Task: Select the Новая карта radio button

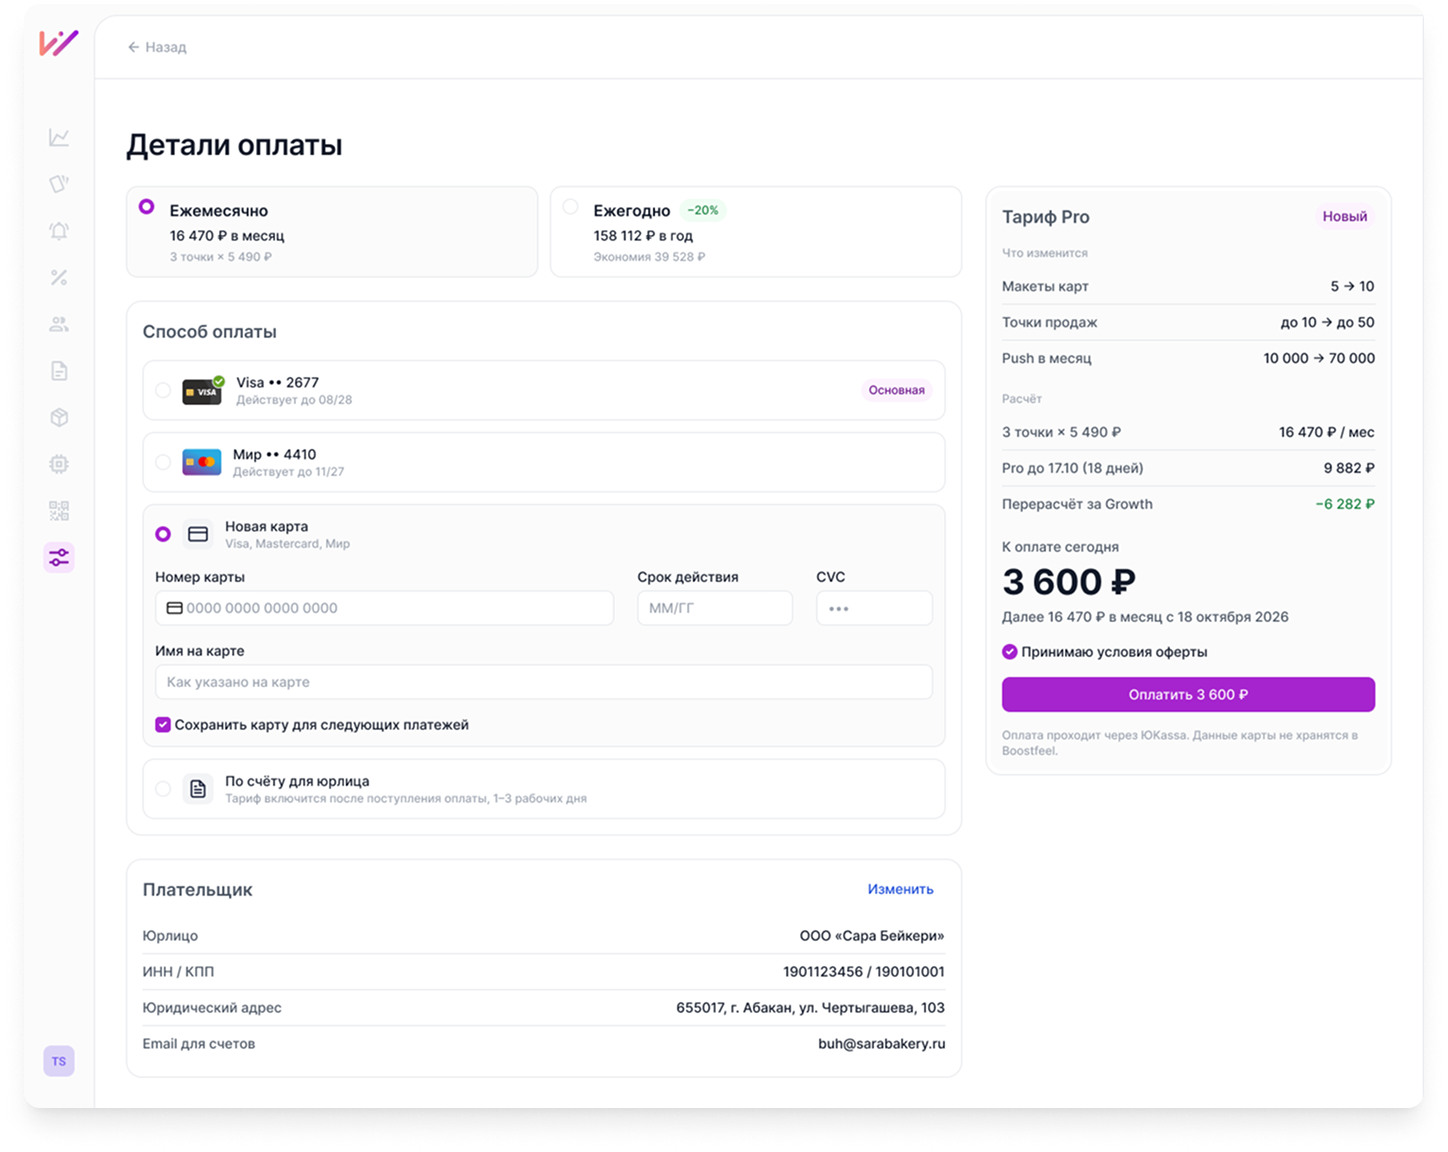Action: click(x=163, y=534)
